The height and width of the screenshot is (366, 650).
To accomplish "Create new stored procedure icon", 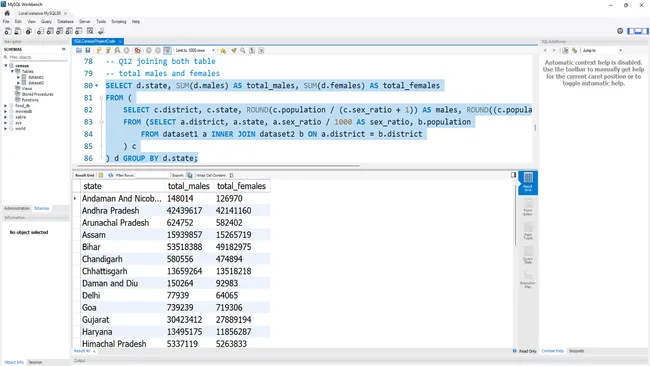I will pyautogui.click(x=69, y=31).
